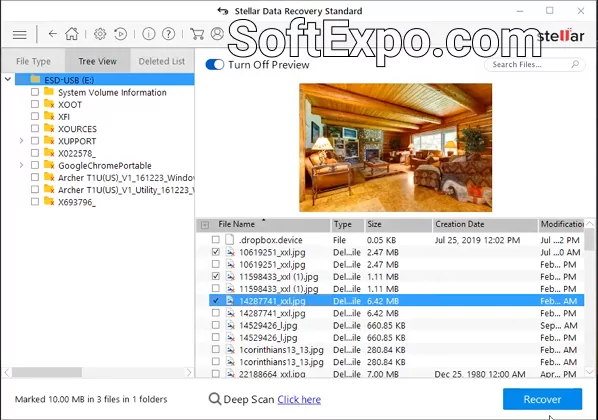The width and height of the screenshot is (598, 420).
Task: Tick the .dropbox.device file checkbox
Action: [215, 240]
